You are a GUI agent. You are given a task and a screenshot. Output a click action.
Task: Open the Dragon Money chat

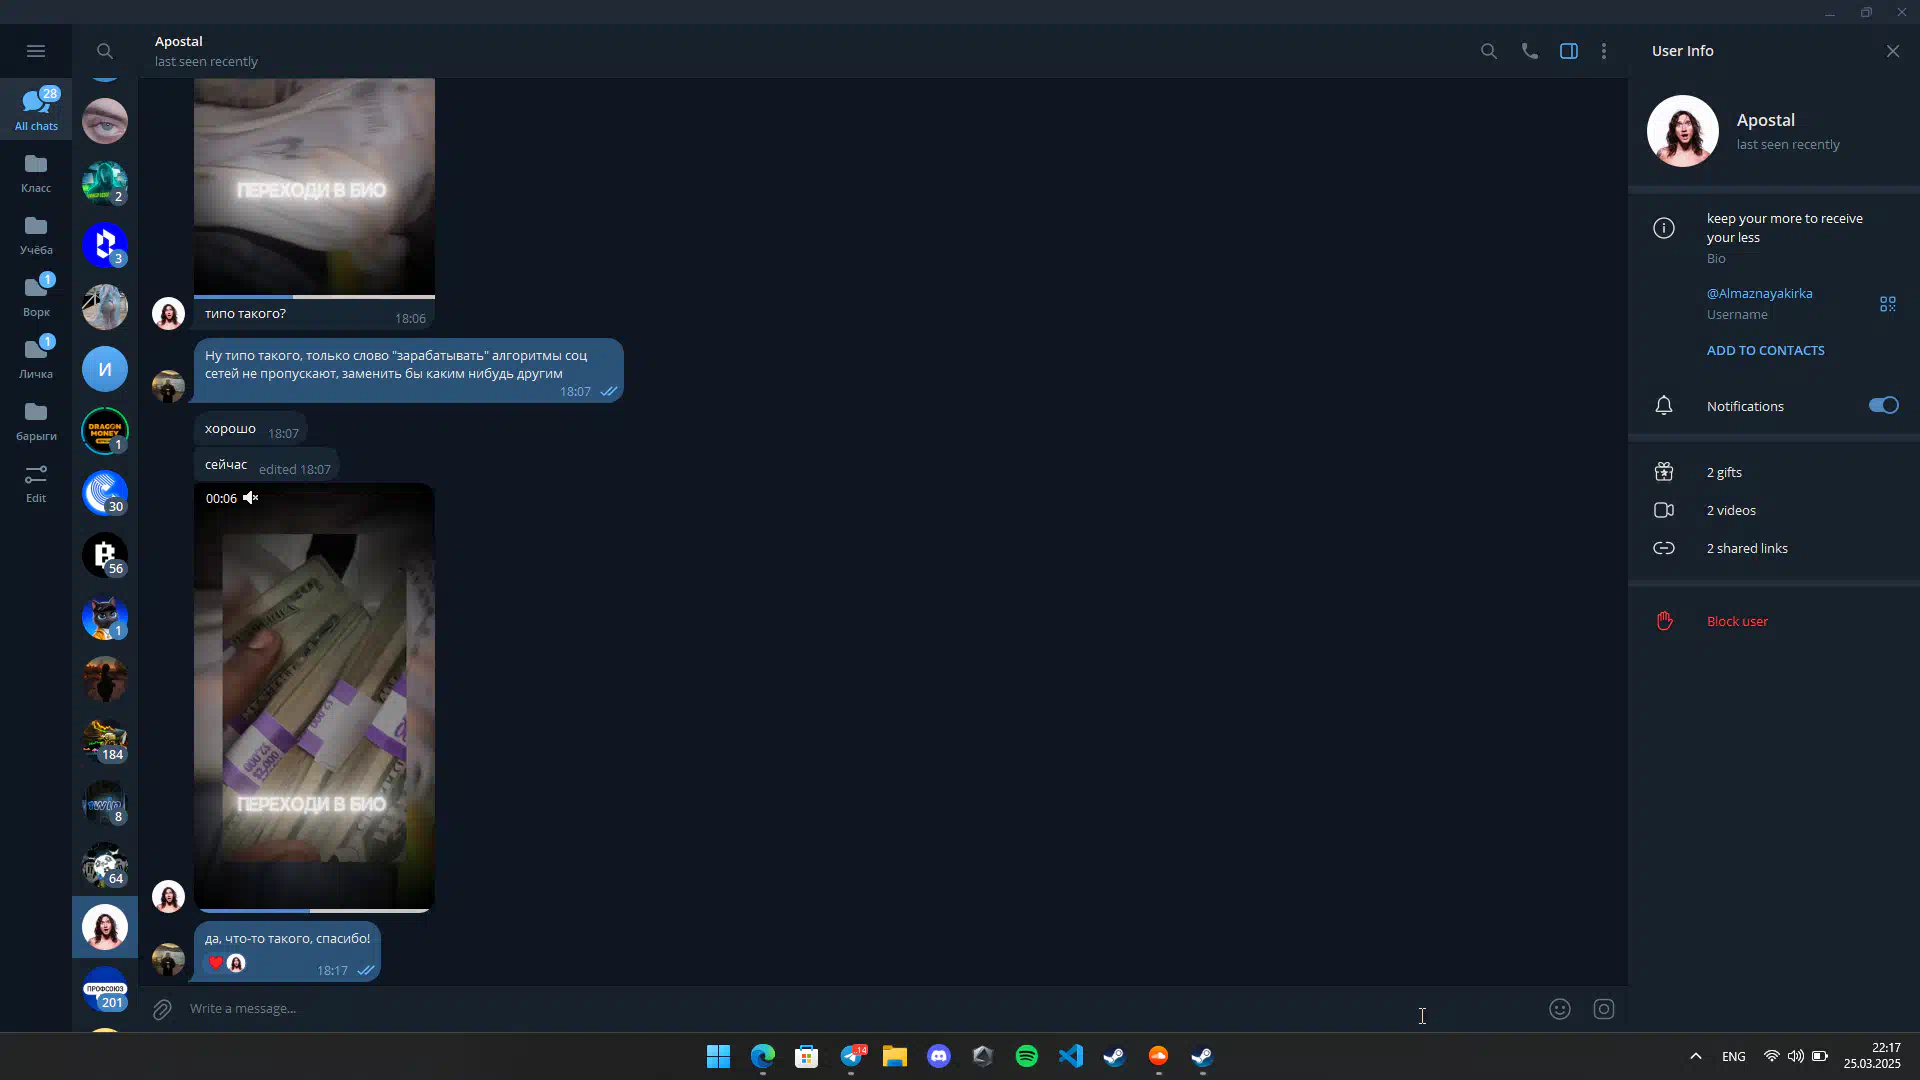(105, 431)
